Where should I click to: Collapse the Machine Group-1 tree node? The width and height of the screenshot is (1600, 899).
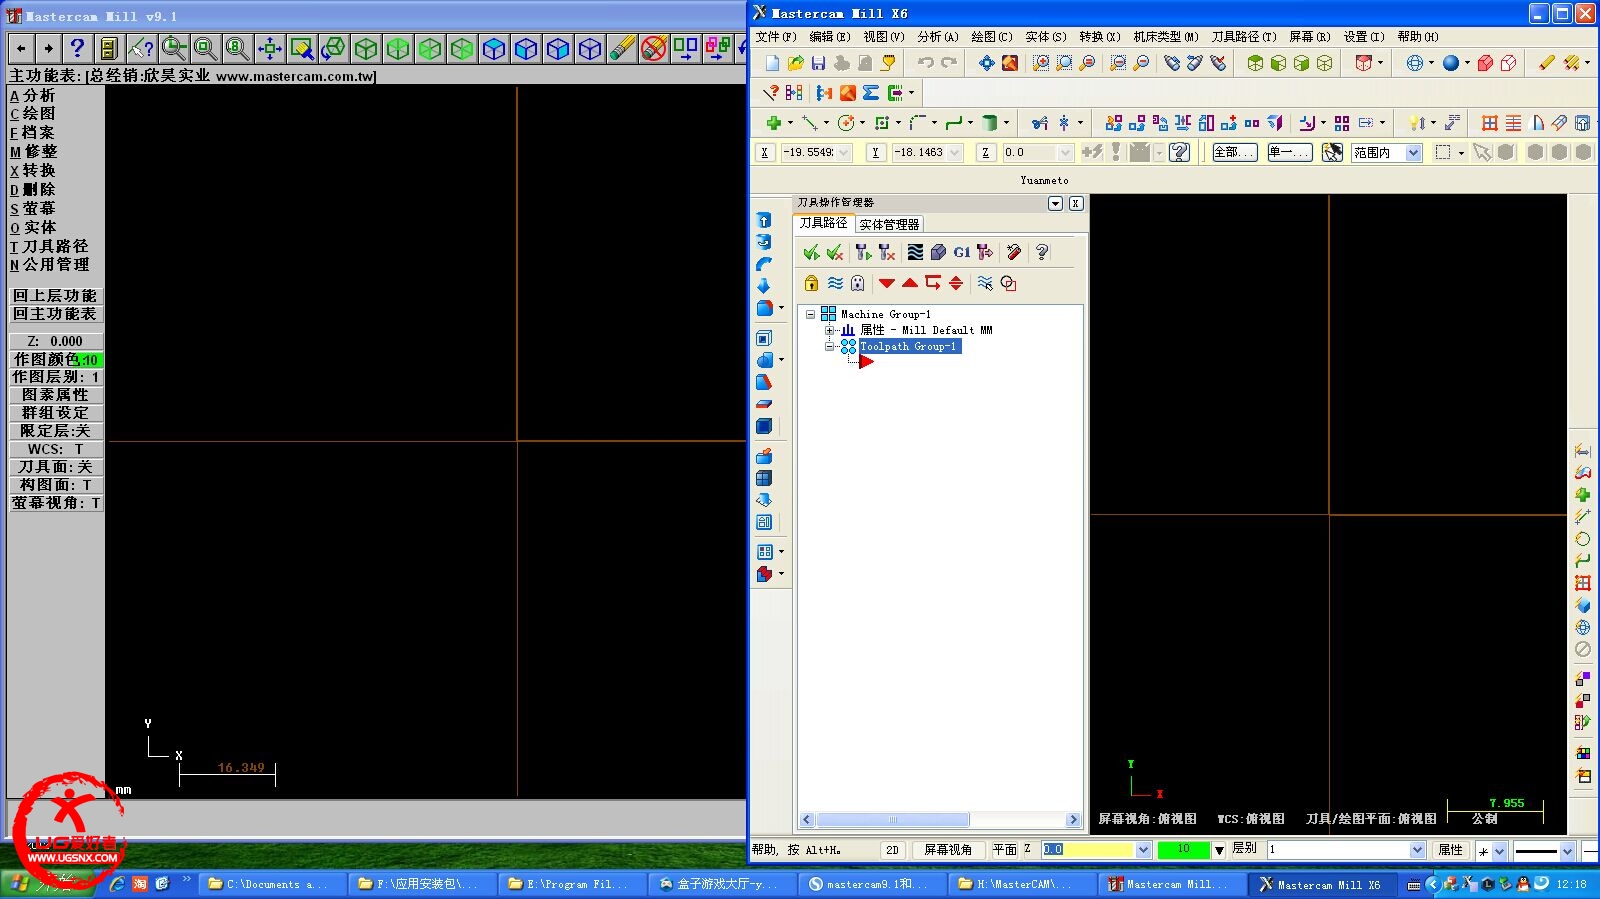pos(810,314)
